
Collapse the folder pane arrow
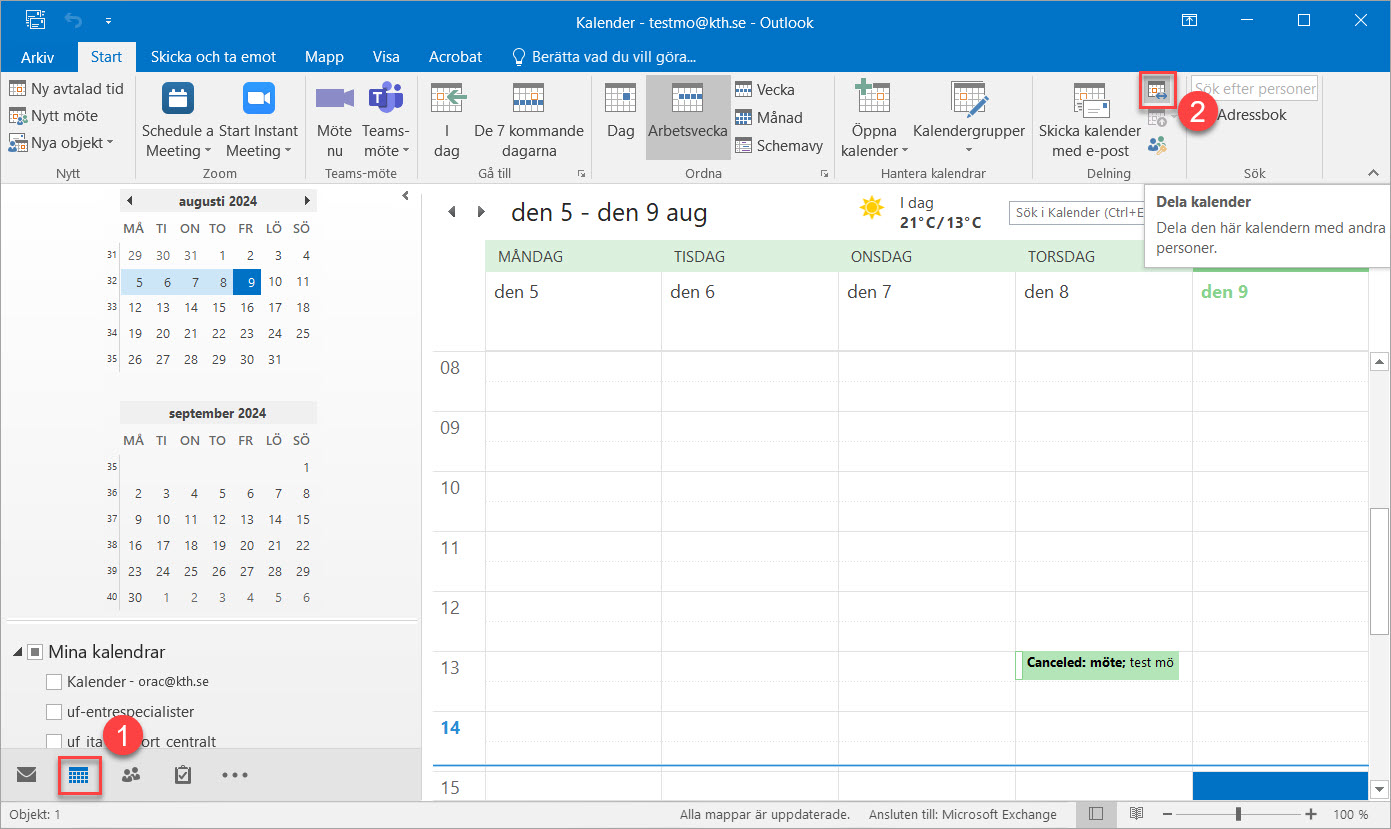click(x=405, y=196)
